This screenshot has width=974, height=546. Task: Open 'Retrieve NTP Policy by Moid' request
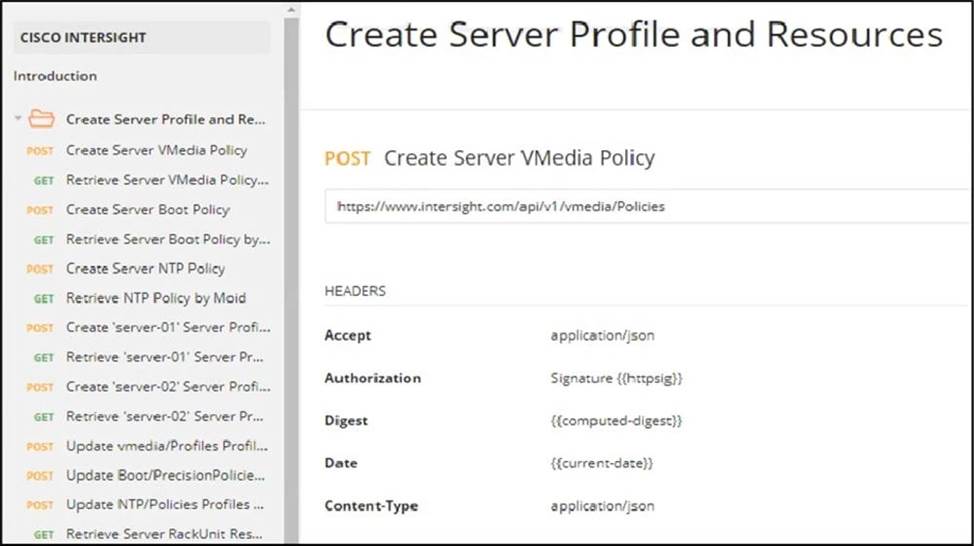click(156, 298)
